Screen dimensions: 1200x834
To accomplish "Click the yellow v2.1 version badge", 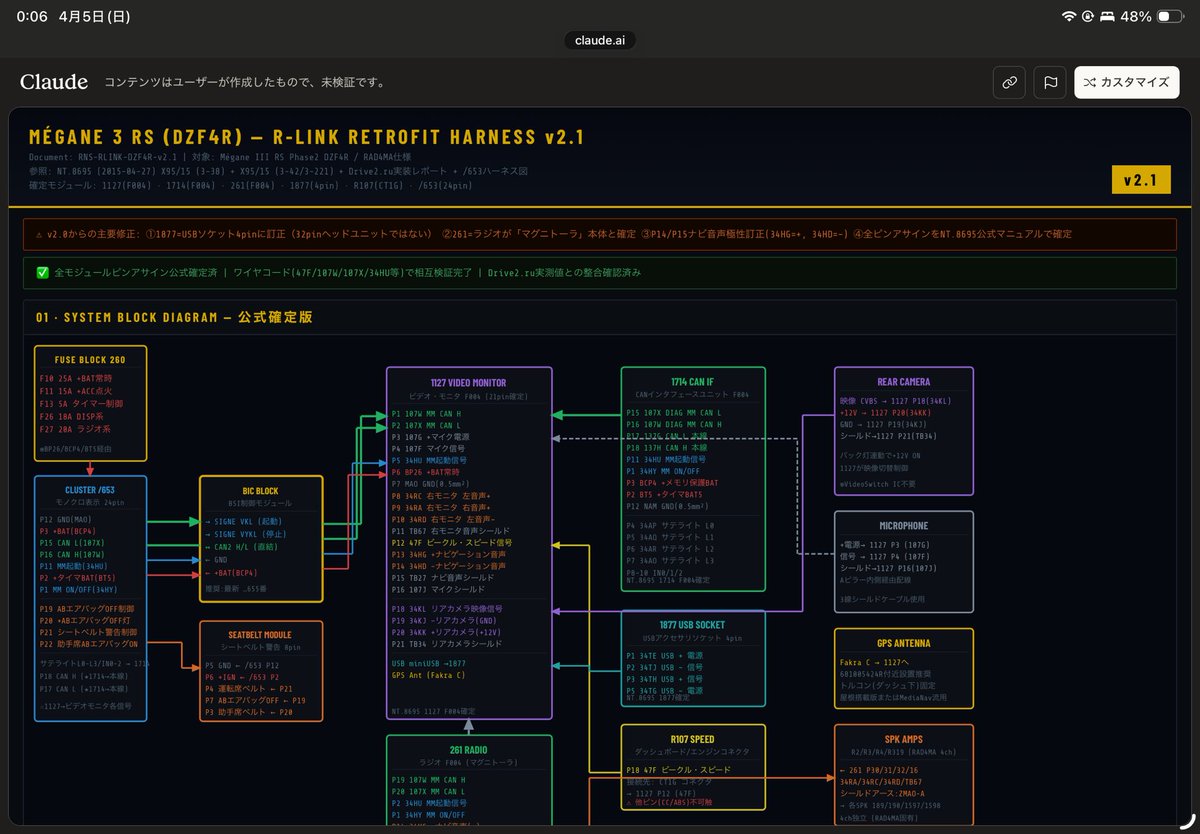I will [1140, 180].
